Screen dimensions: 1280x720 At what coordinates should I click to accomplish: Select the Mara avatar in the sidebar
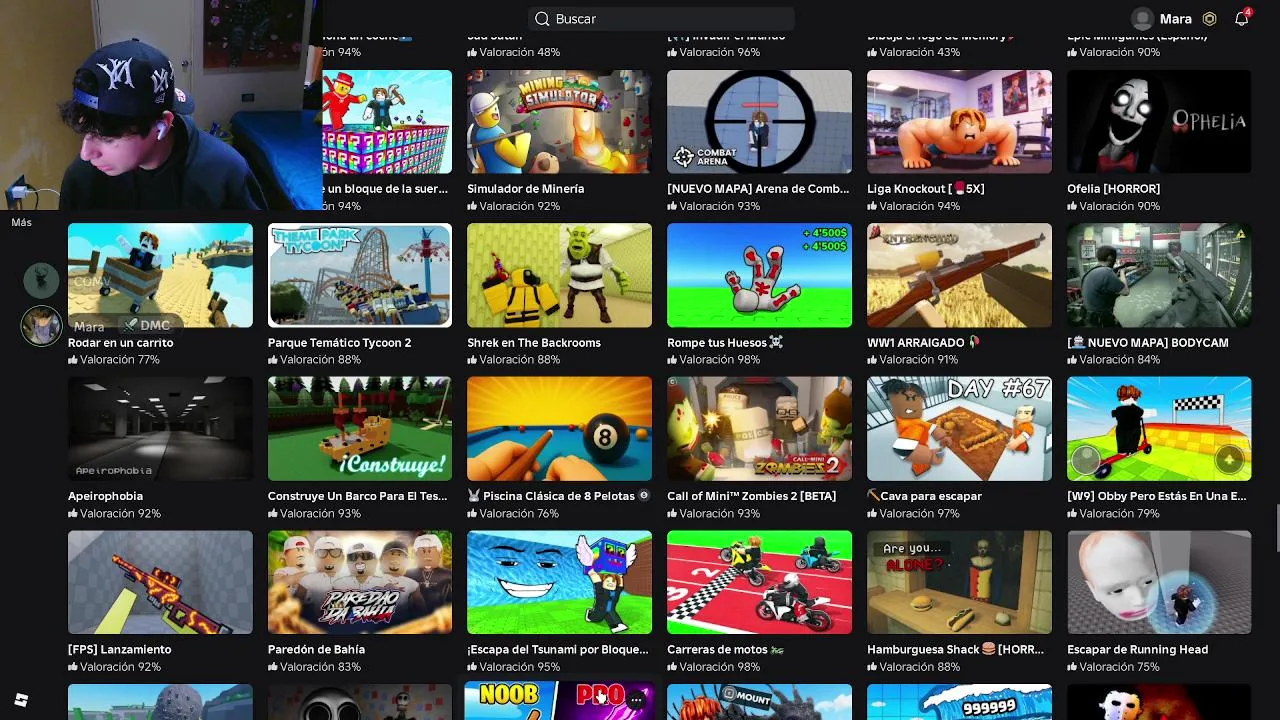[41, 326]
